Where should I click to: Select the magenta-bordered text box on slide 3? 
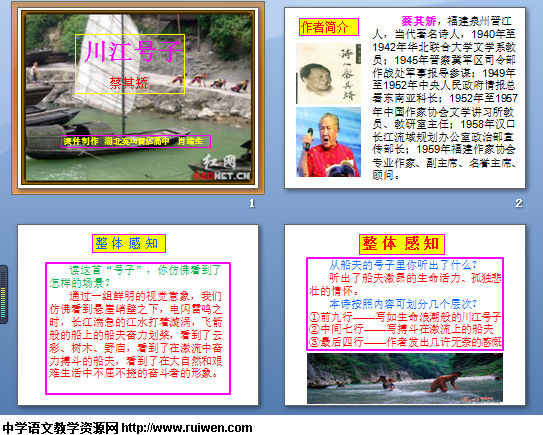tap(138, 328)
